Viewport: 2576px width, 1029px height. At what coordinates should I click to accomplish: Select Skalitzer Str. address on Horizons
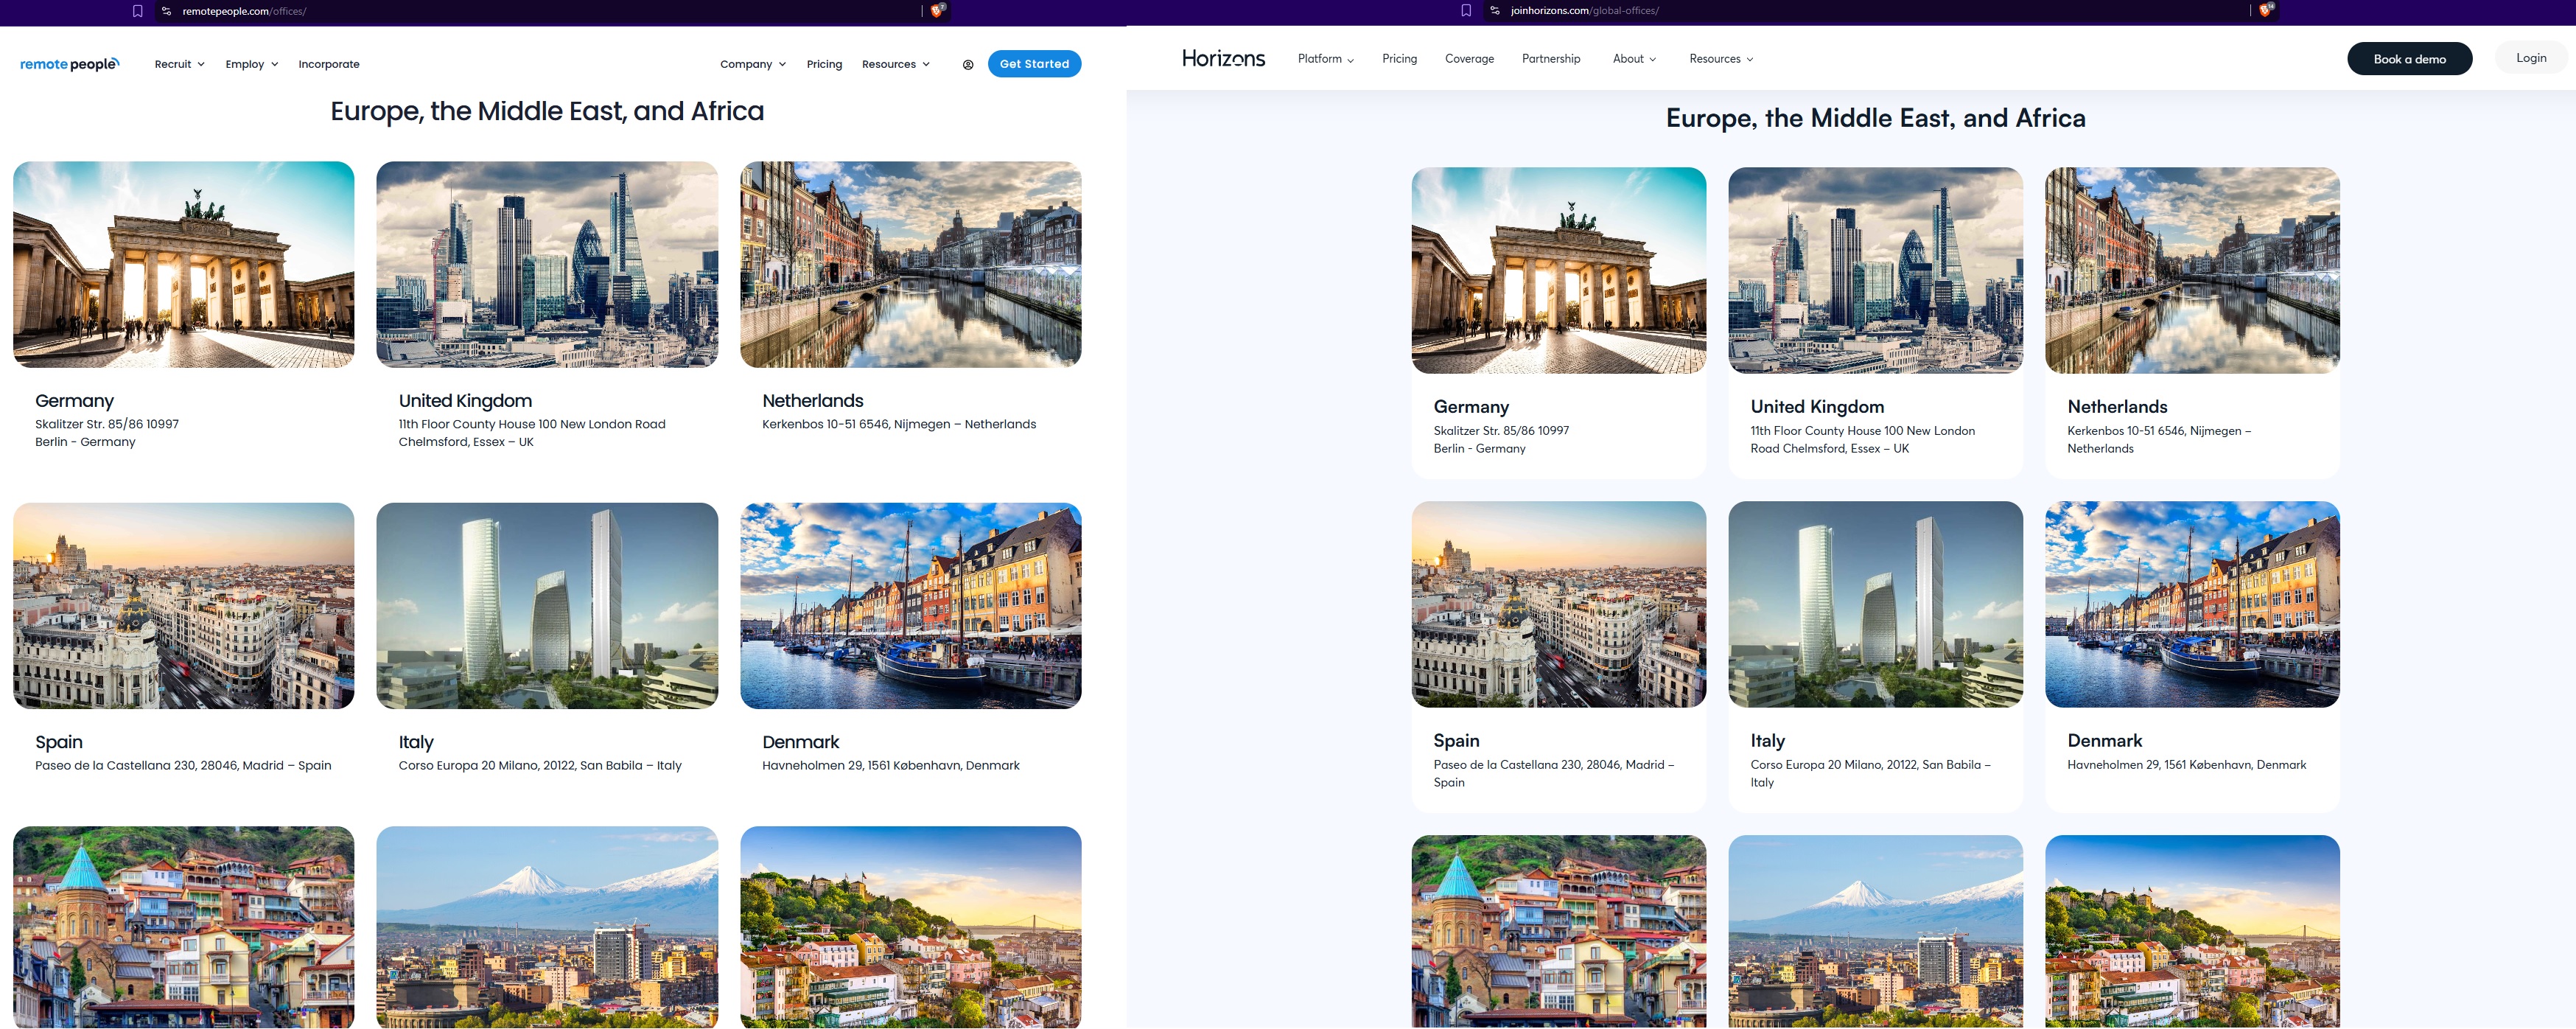1501,440
